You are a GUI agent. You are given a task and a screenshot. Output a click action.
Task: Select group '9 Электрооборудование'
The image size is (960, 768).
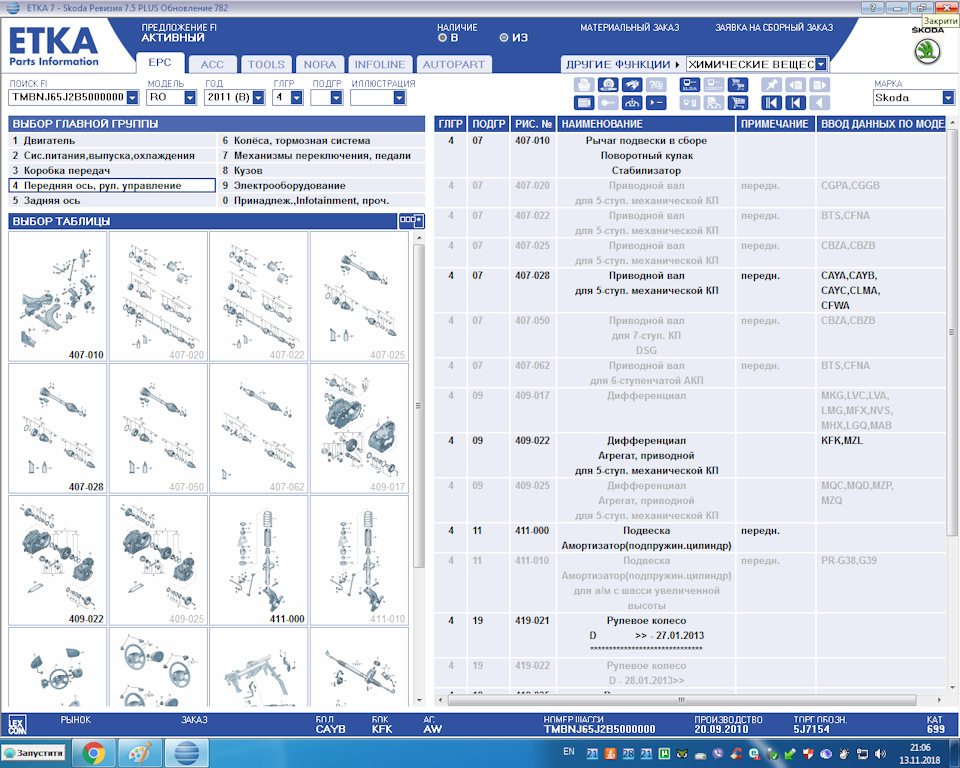321,186
